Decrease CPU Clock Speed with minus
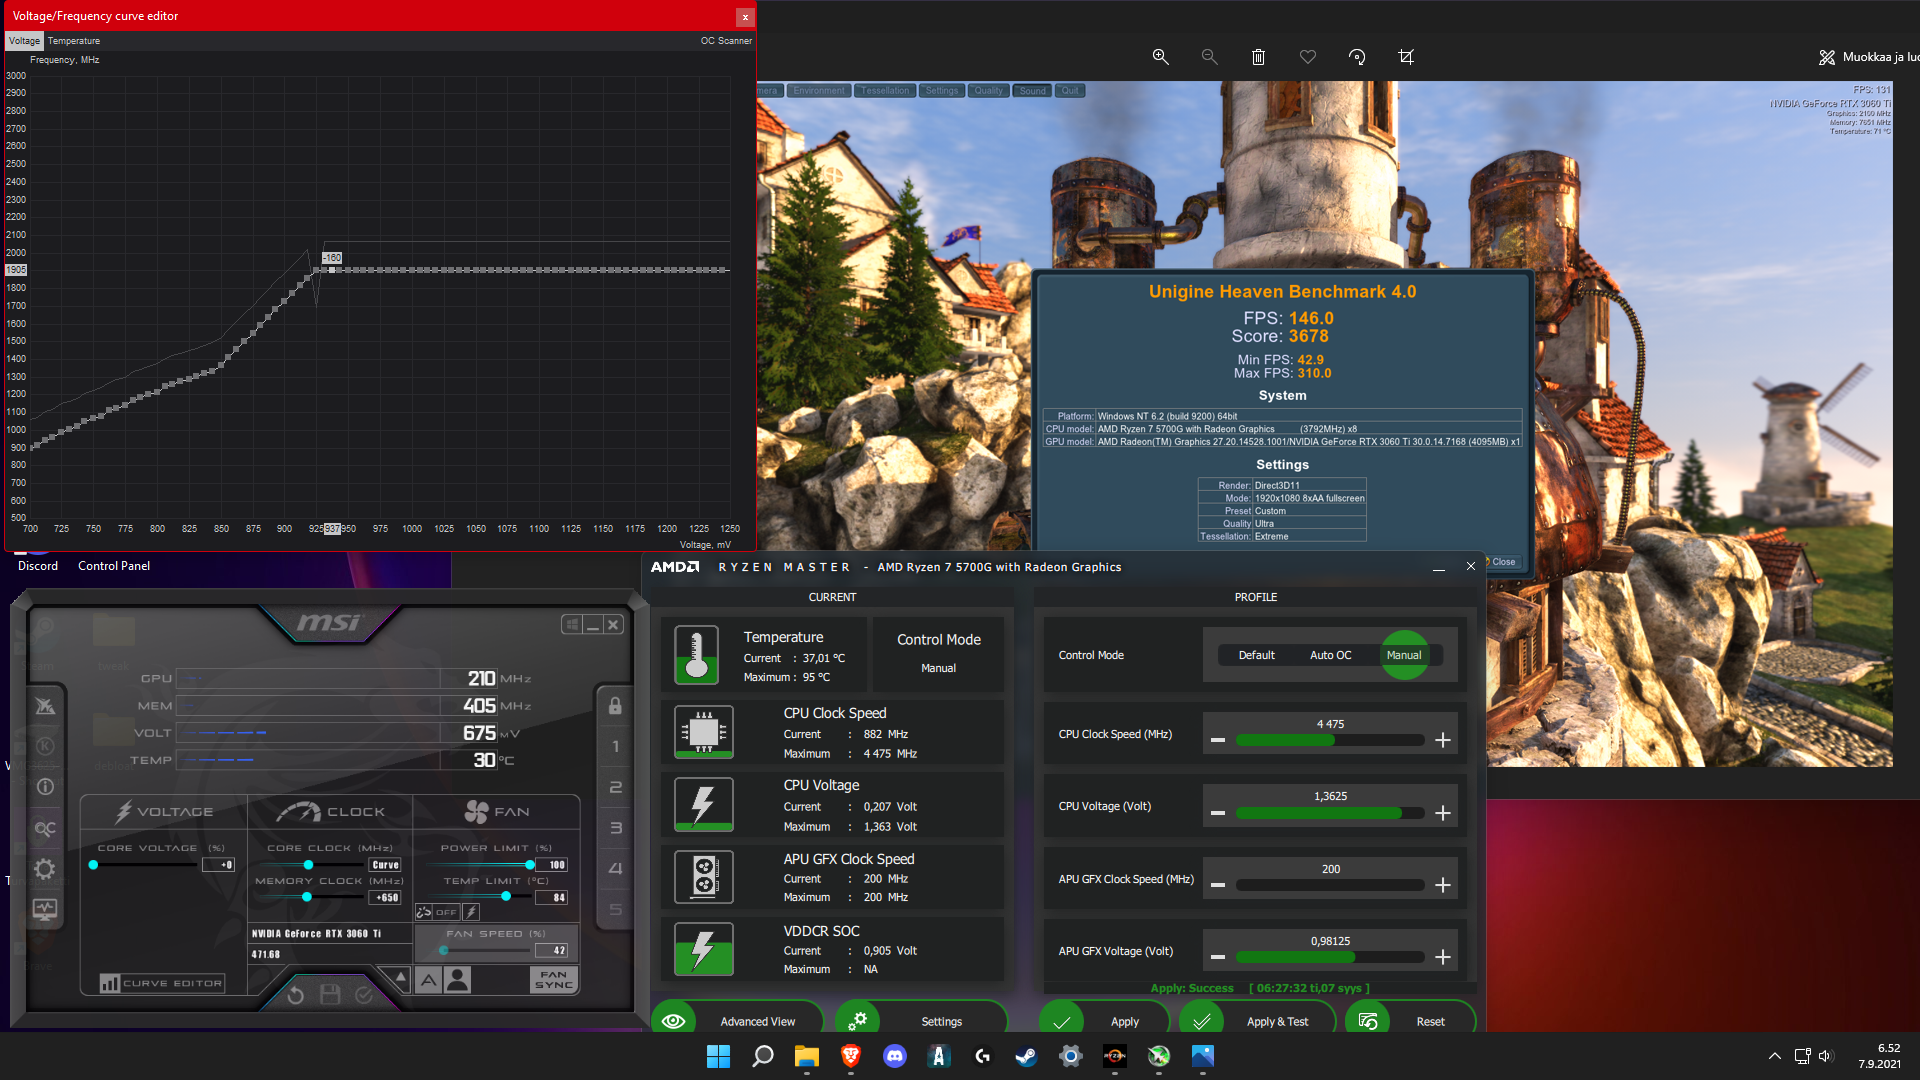The width and height of the screenshot is (1920, 1080). [1218, 740]
